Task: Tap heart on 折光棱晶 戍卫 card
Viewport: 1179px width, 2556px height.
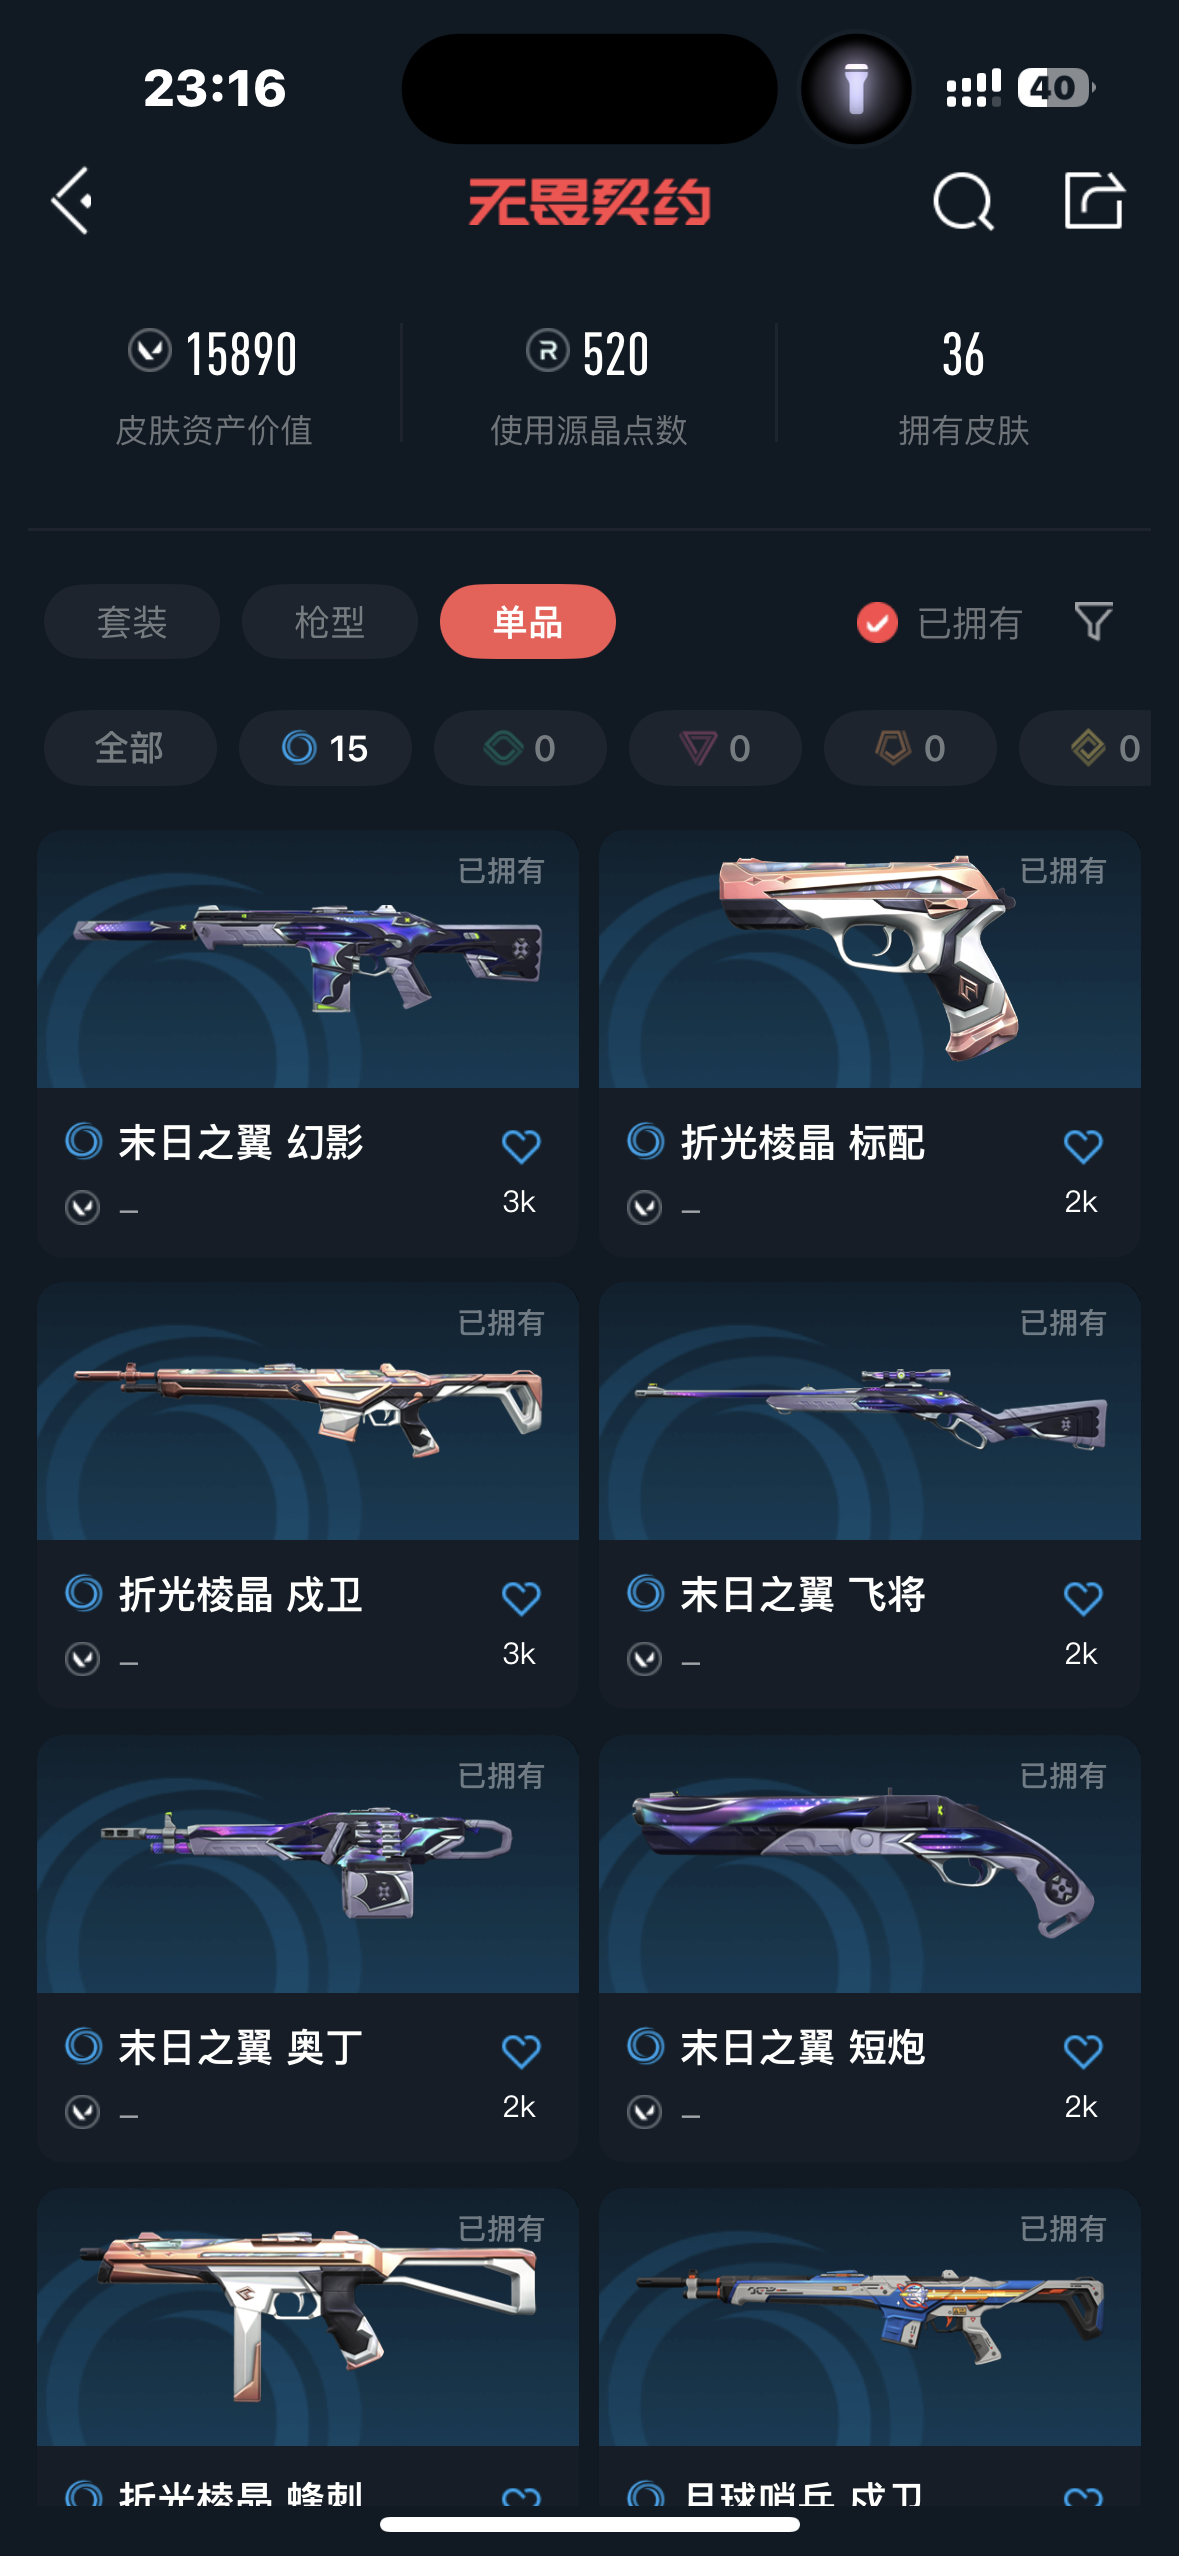Action: point(520,1598)
